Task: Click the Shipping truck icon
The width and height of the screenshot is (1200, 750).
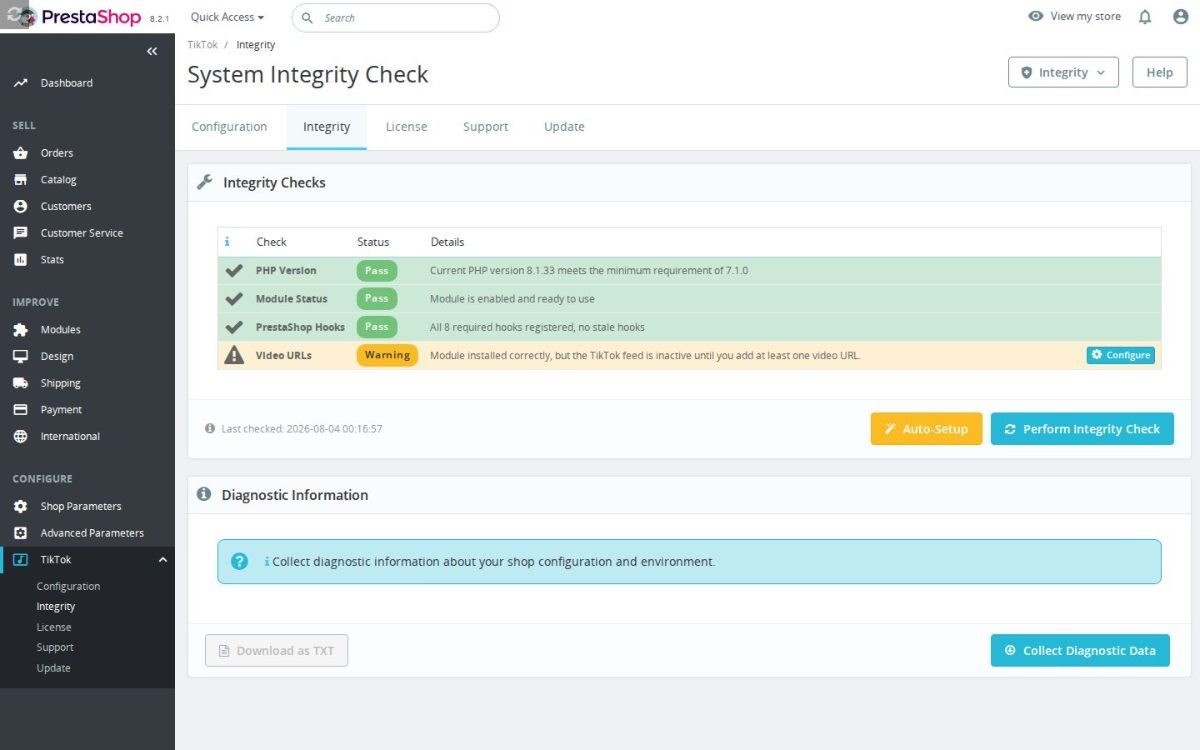Action: pos(20,383)
